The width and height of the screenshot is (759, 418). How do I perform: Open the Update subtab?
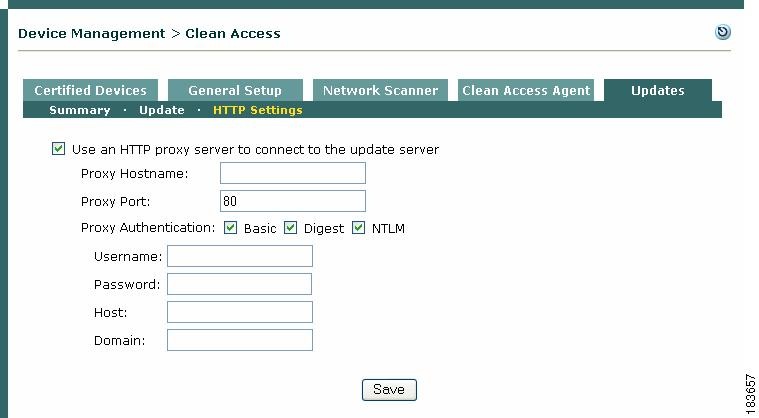pyautogui.click(x=162, y=110)
